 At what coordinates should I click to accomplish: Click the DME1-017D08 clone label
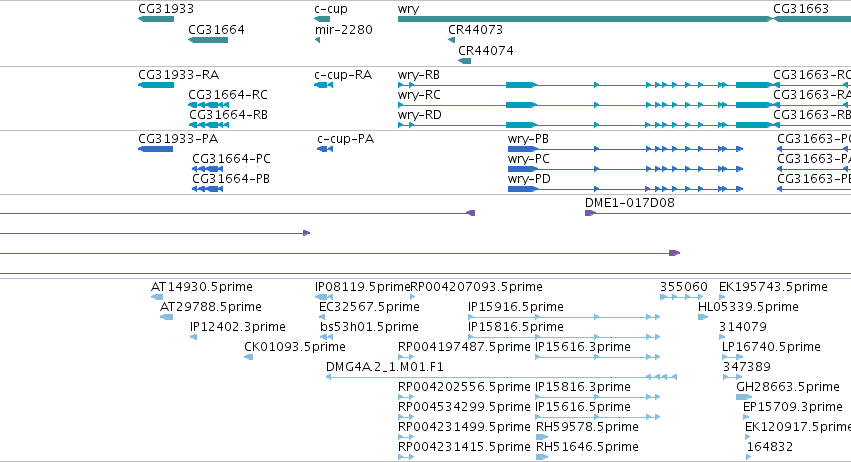click(x=630, y=202)
